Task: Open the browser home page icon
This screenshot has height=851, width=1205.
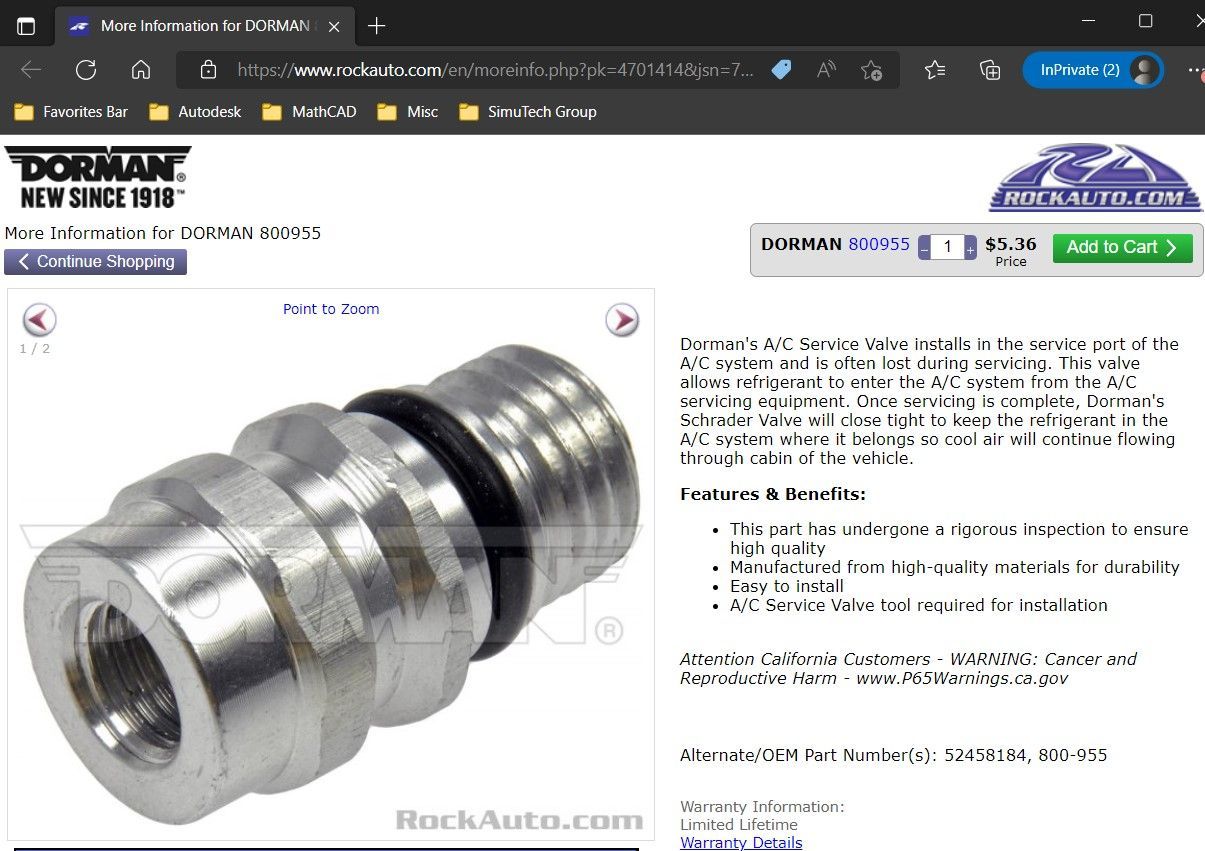Action: [141, 70]
